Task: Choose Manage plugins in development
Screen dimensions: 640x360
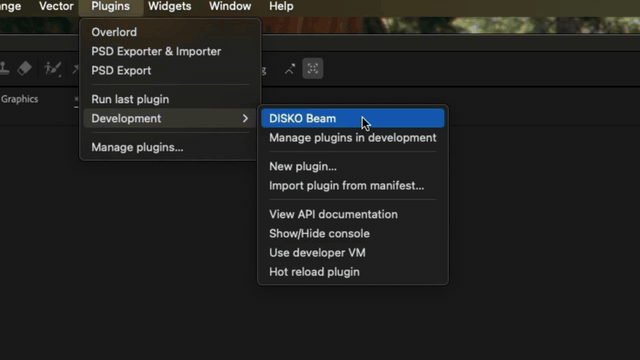Action: click(353, 138)
